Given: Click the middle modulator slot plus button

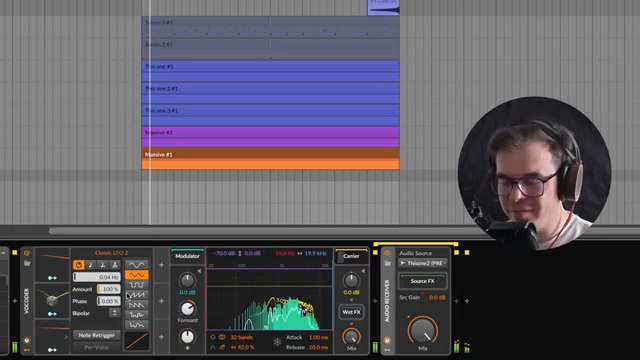Looking at the screenshot, I should (x=162, y=301).
